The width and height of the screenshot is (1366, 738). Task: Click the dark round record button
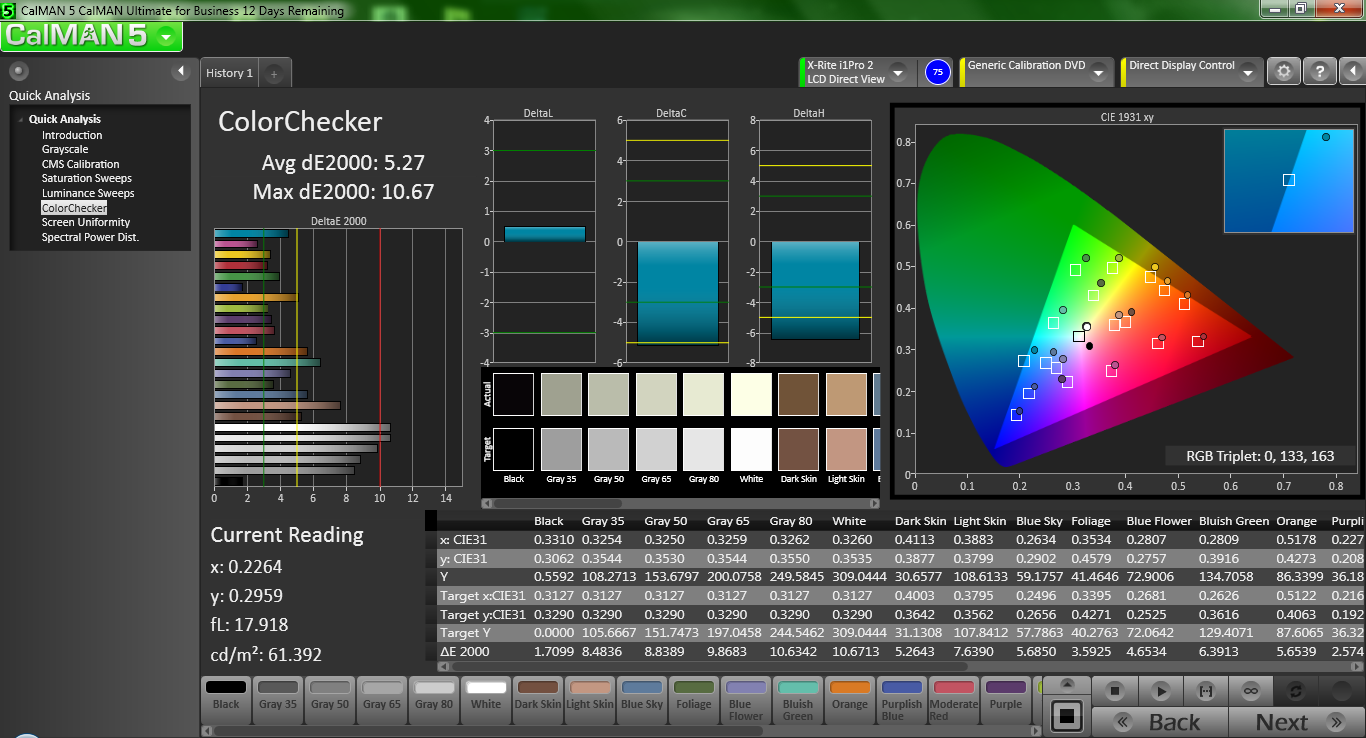click(1341, 691)
